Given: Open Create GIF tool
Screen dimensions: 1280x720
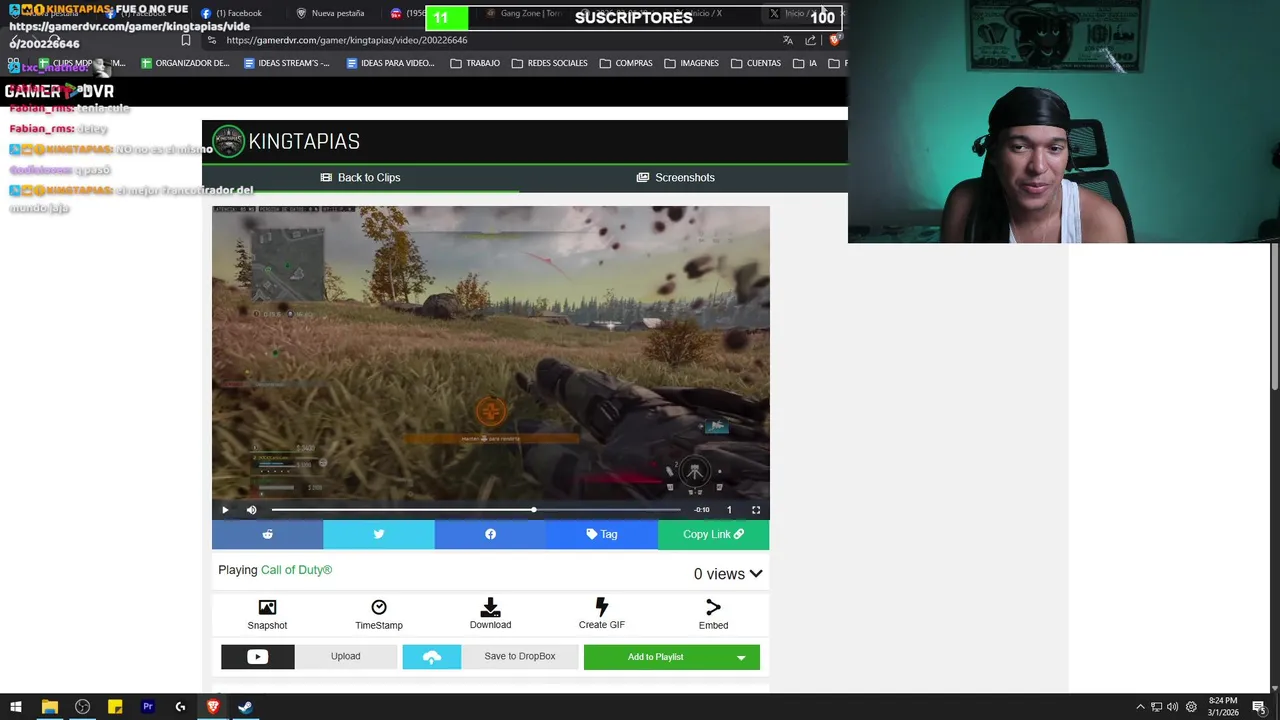Looking at the screenshot, I should point(602,615).
